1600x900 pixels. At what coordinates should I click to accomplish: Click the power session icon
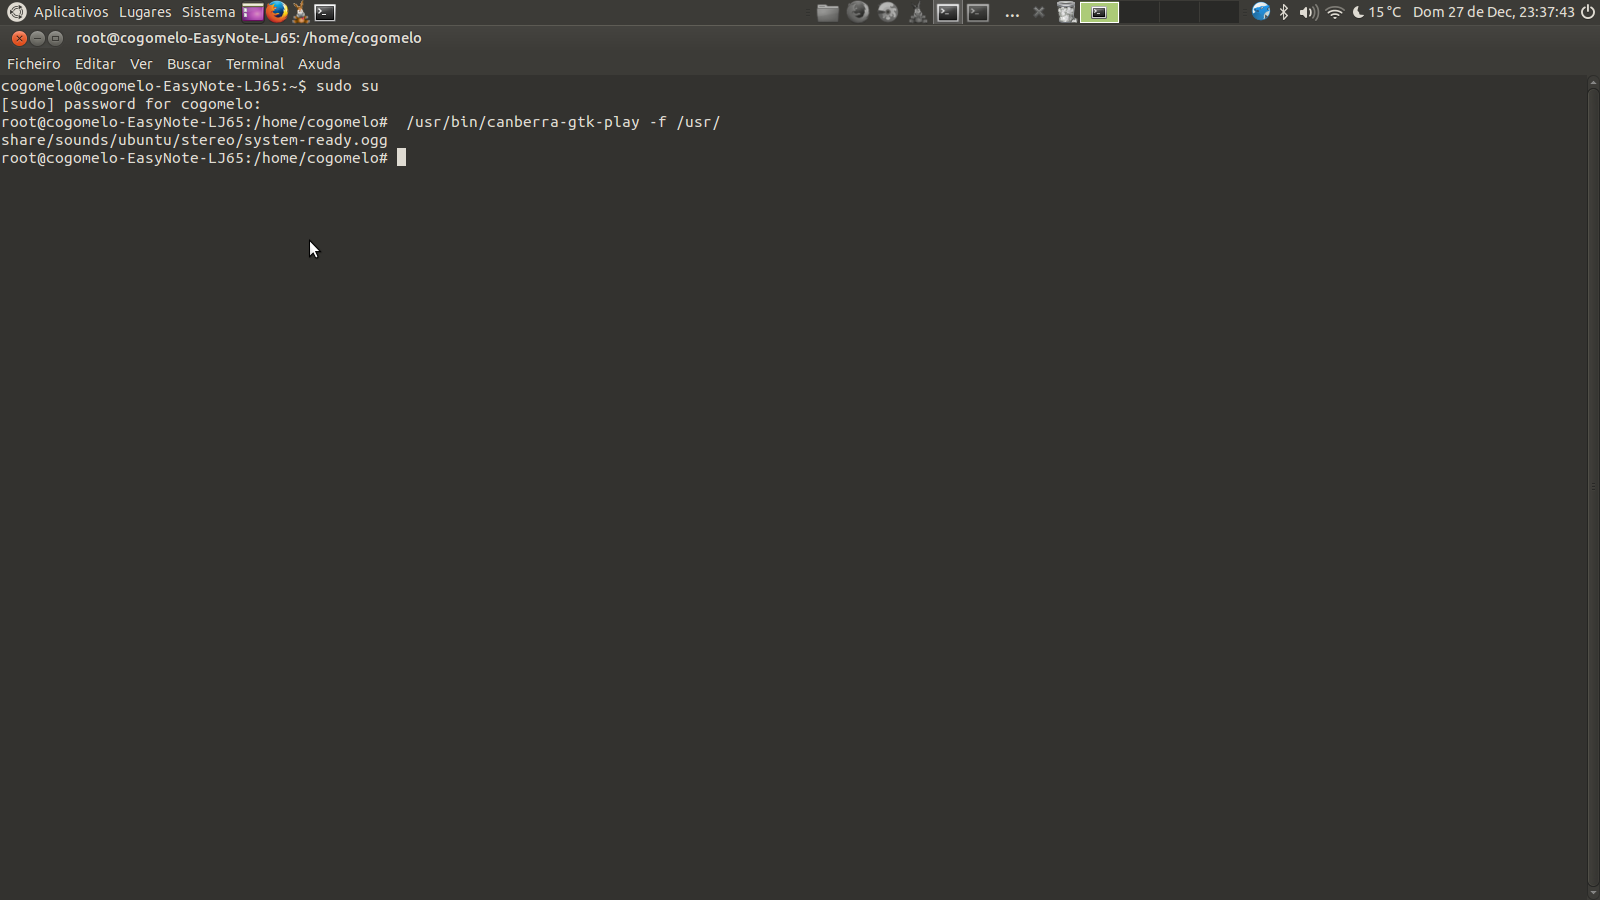(x=1588, y=12)
